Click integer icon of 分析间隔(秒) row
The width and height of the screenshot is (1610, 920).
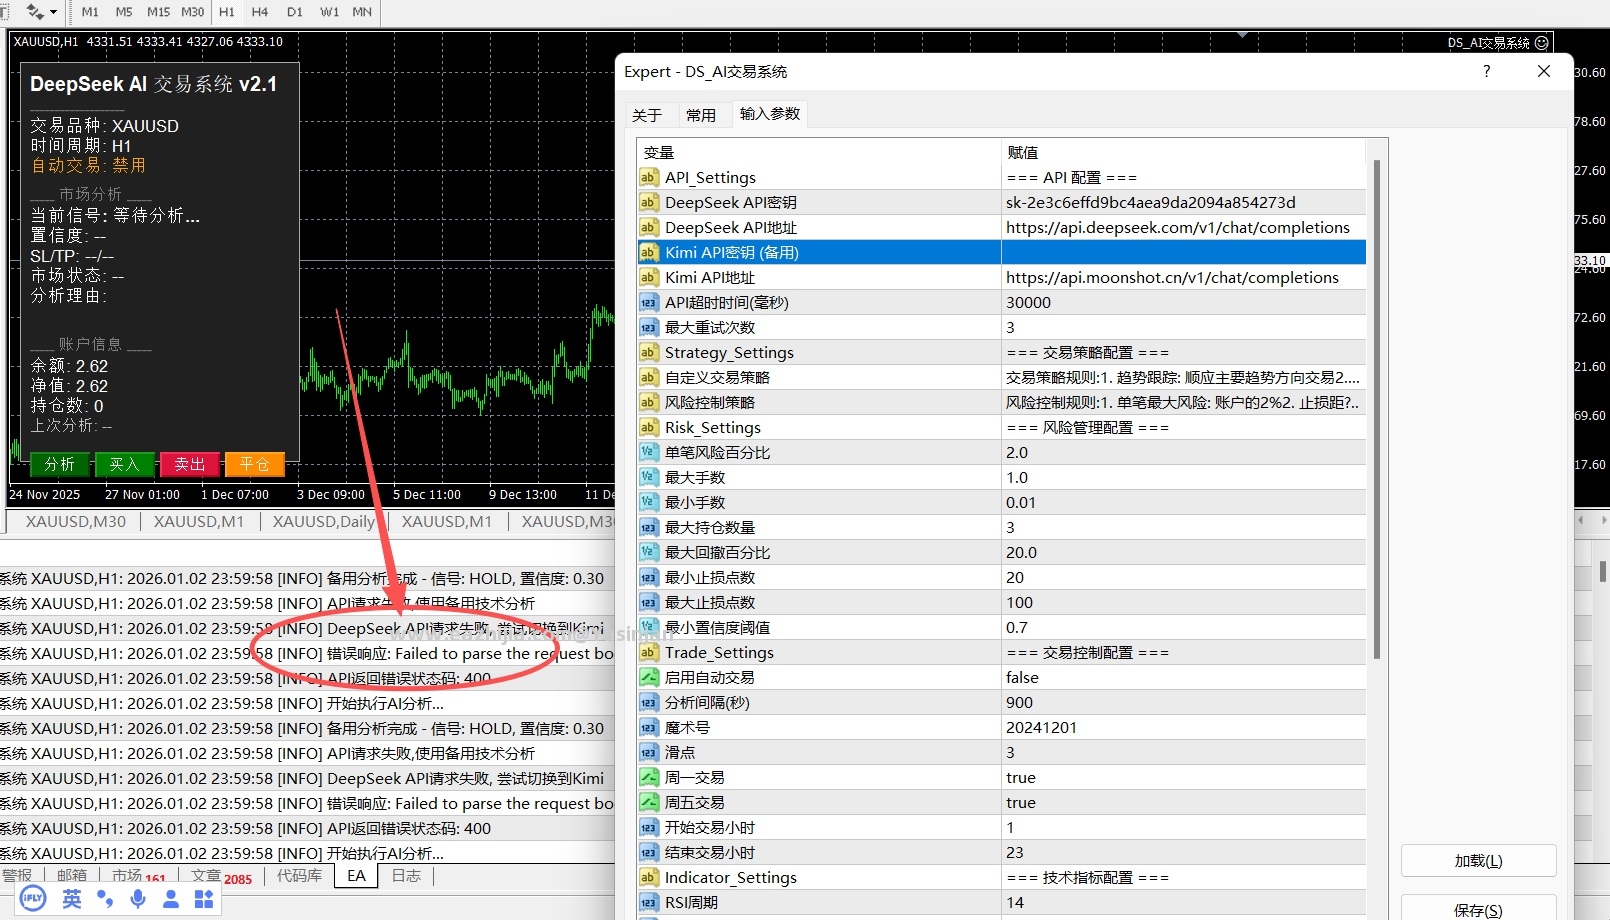(649, 702)
